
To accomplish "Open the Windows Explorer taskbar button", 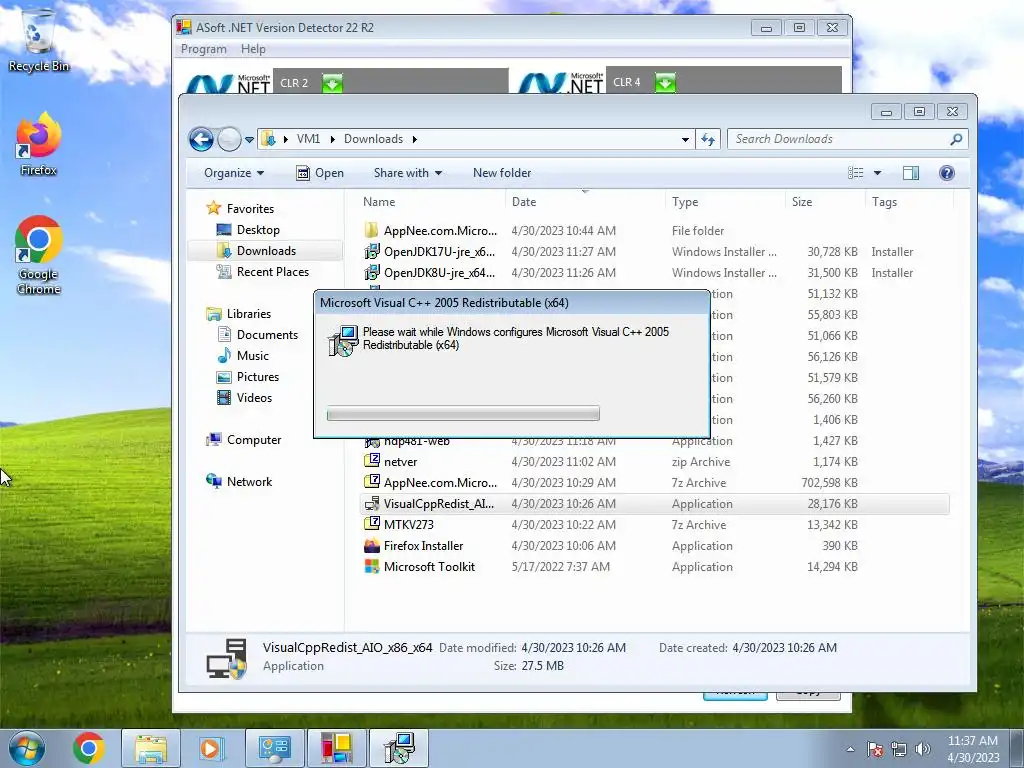I will pyautogui.click(x=150, y=748).
